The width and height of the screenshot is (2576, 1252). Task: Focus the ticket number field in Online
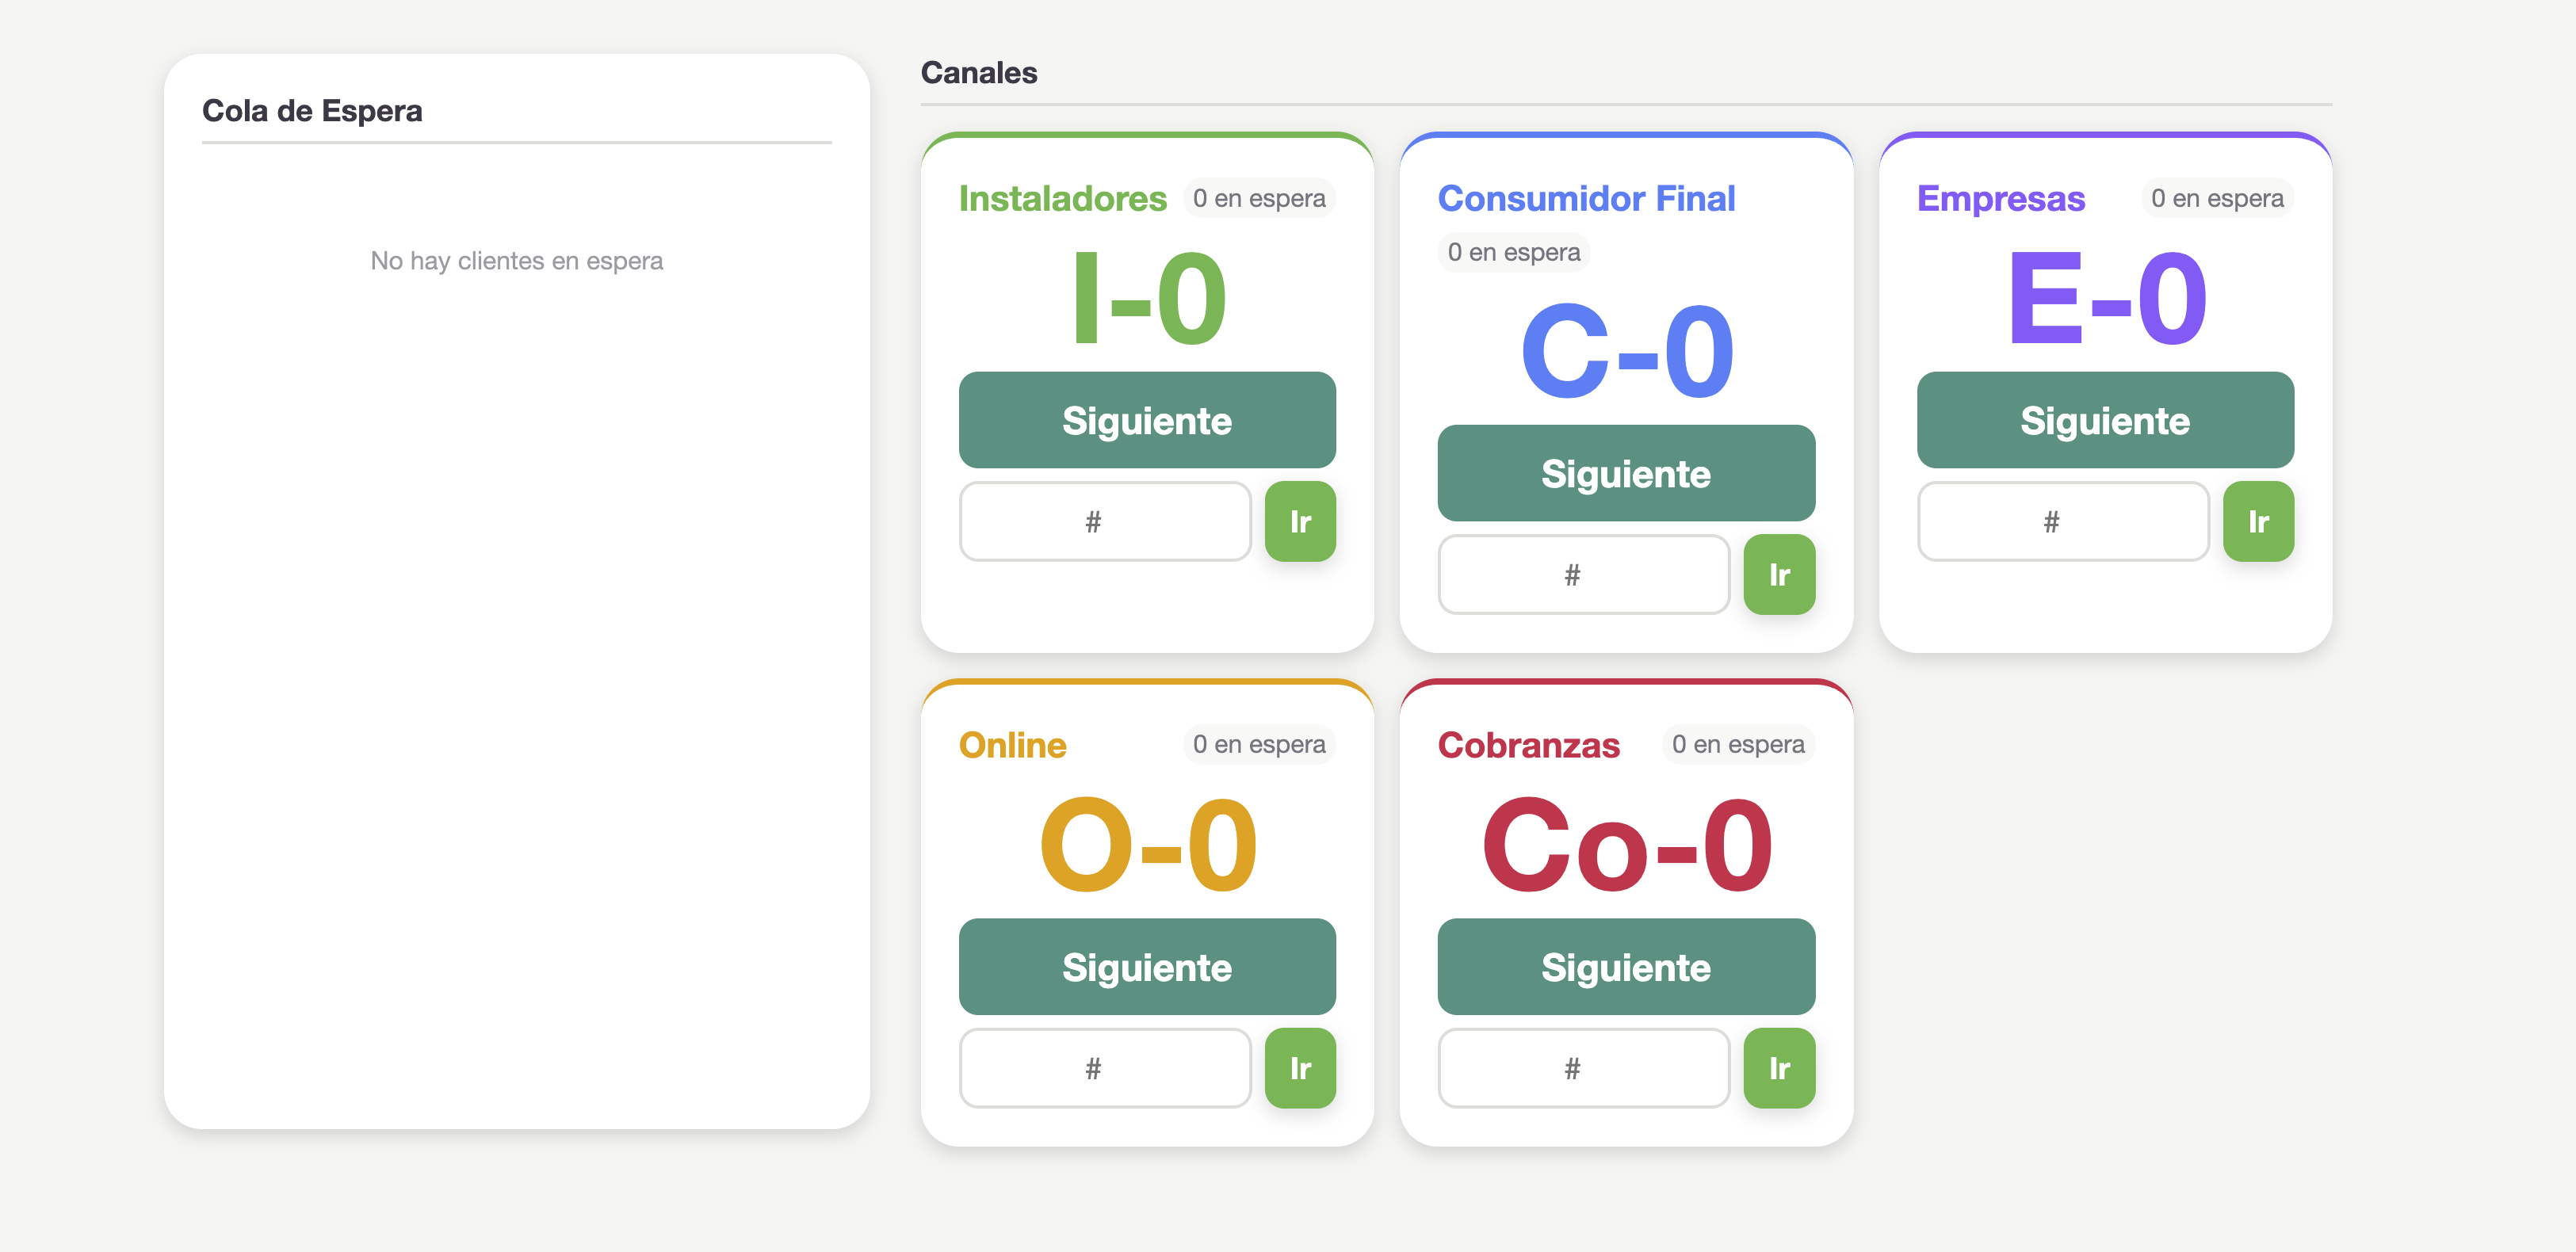[x=1104, y=1068]
